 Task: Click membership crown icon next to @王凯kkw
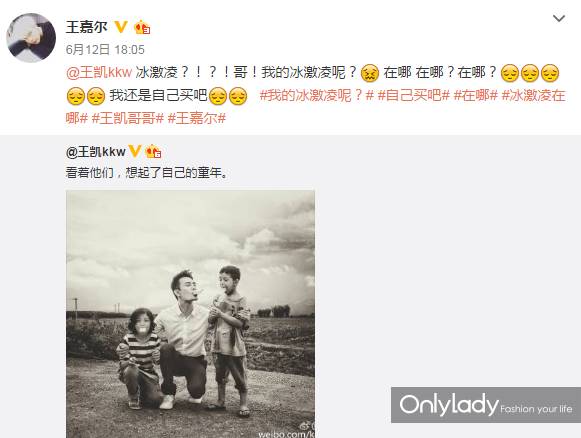(153, 152)
